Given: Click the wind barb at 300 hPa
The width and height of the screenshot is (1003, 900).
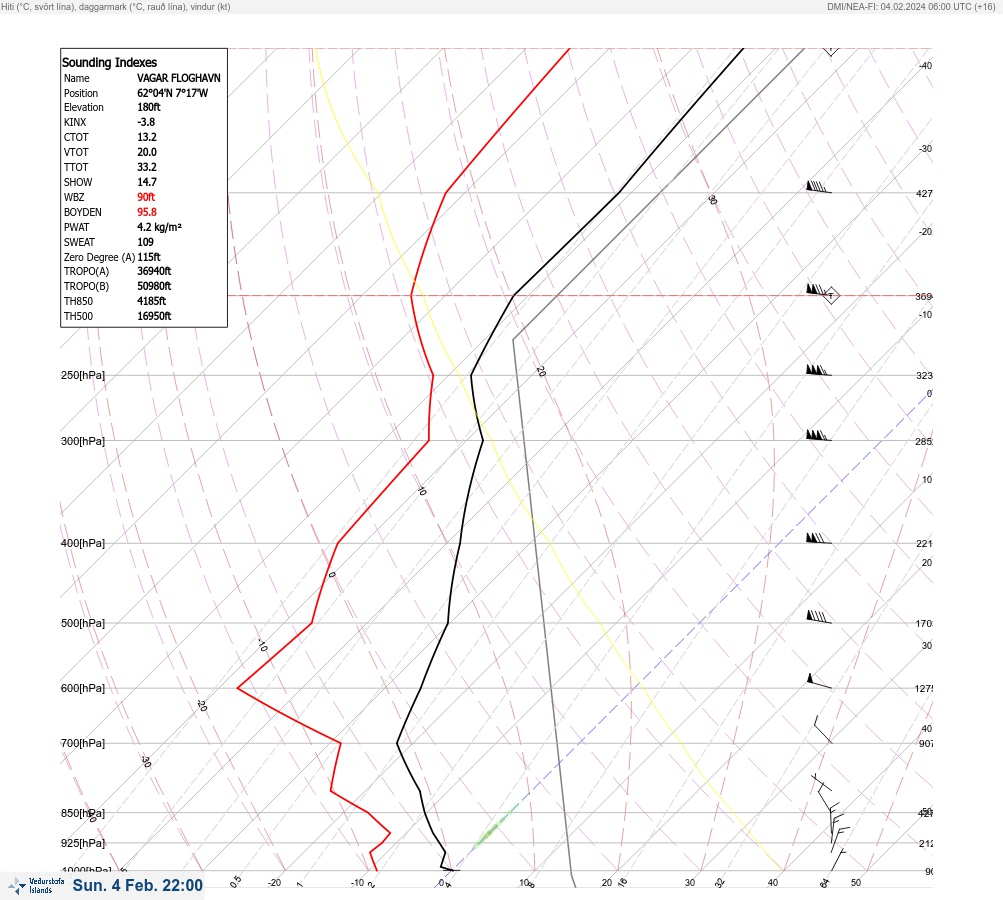Looking at the screenshot, I should (819, 436).
